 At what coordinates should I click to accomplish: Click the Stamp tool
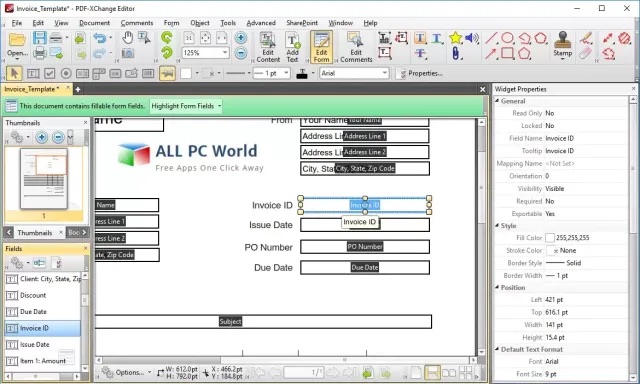coord(562,45)
